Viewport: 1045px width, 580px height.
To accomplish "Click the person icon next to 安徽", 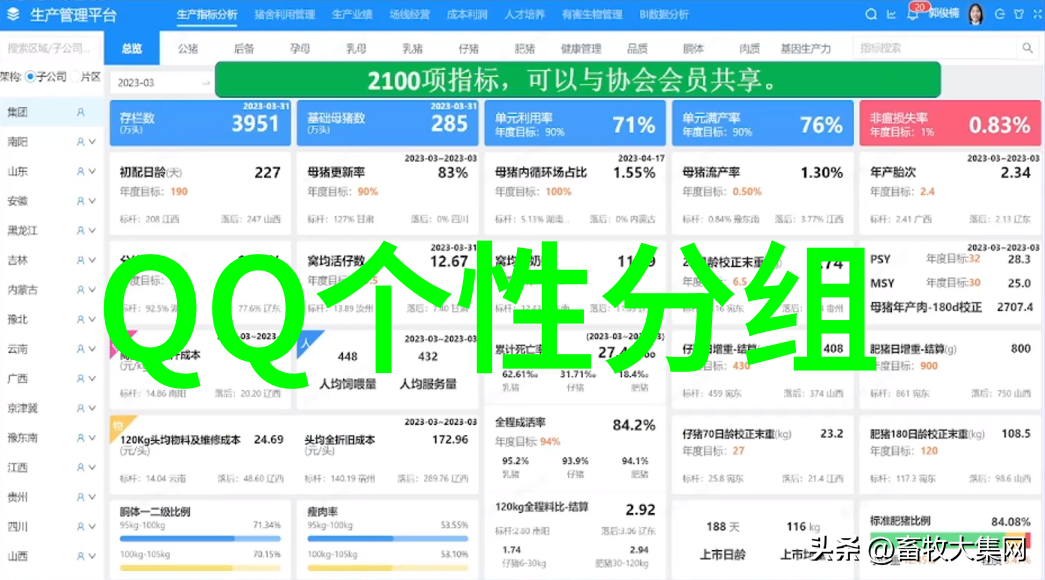I will coord(81,201).
